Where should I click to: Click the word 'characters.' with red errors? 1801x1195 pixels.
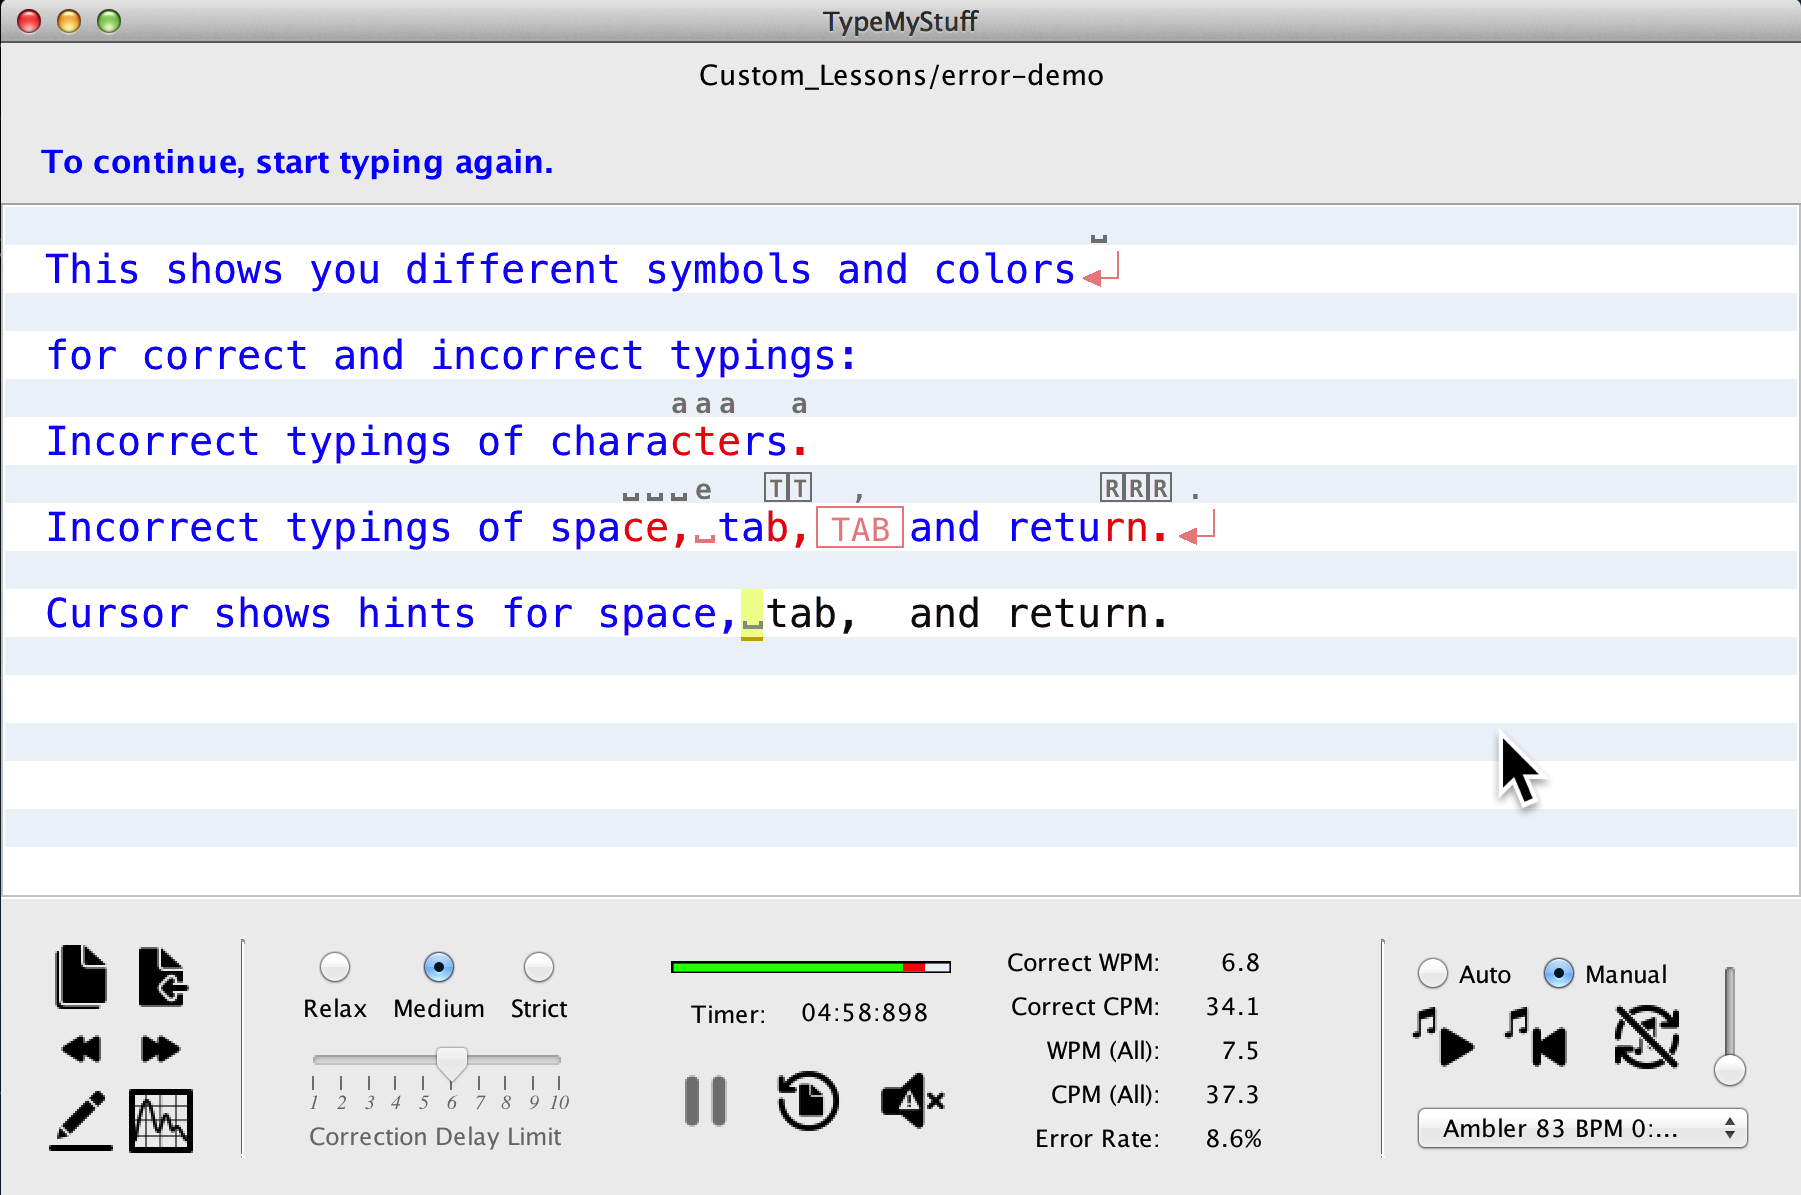tap(680, 442)
